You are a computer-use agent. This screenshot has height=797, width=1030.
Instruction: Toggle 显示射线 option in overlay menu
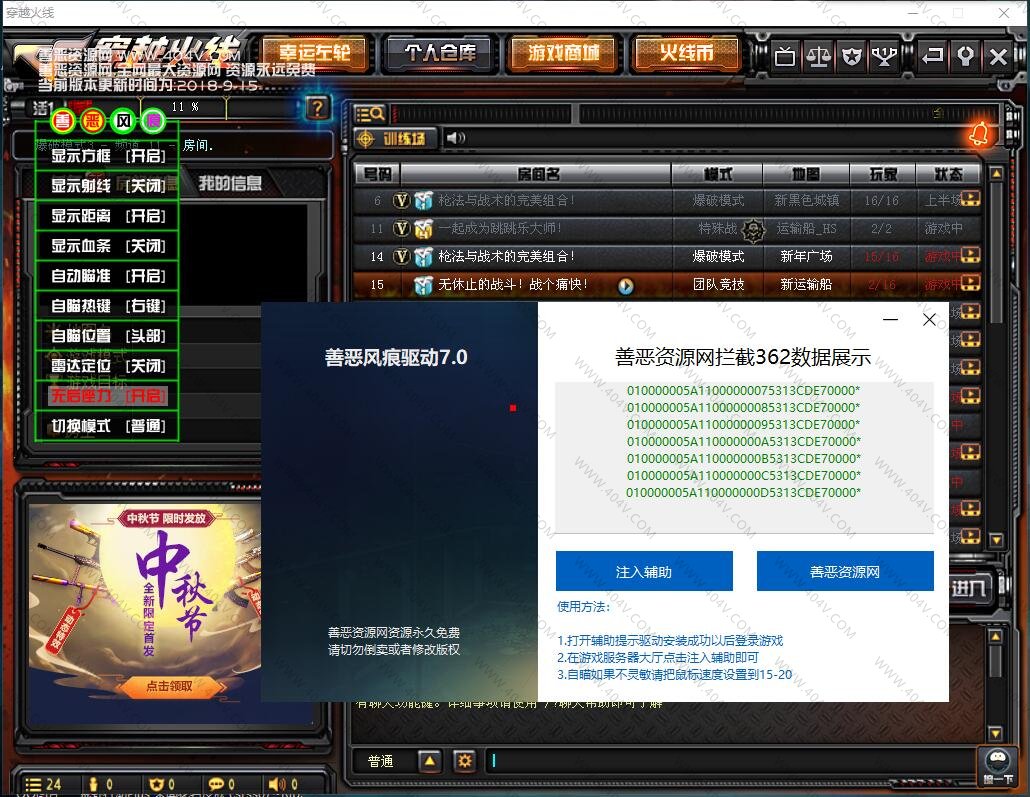coord(108,186)
